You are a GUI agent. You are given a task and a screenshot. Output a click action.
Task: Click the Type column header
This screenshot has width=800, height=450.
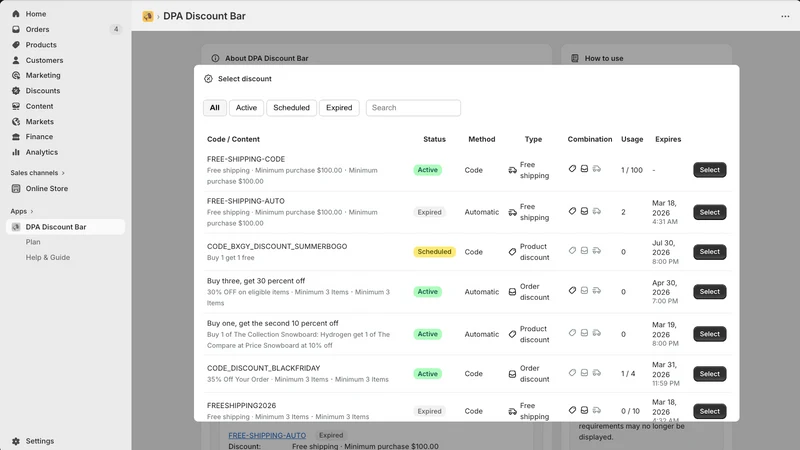533,139
